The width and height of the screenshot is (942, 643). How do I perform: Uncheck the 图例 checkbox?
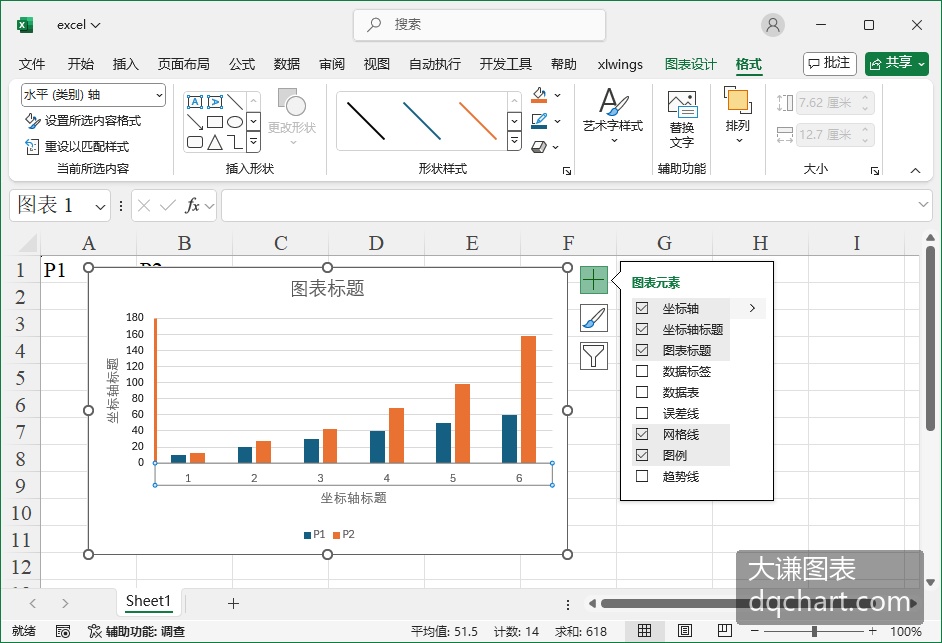[x=642, y=456]
